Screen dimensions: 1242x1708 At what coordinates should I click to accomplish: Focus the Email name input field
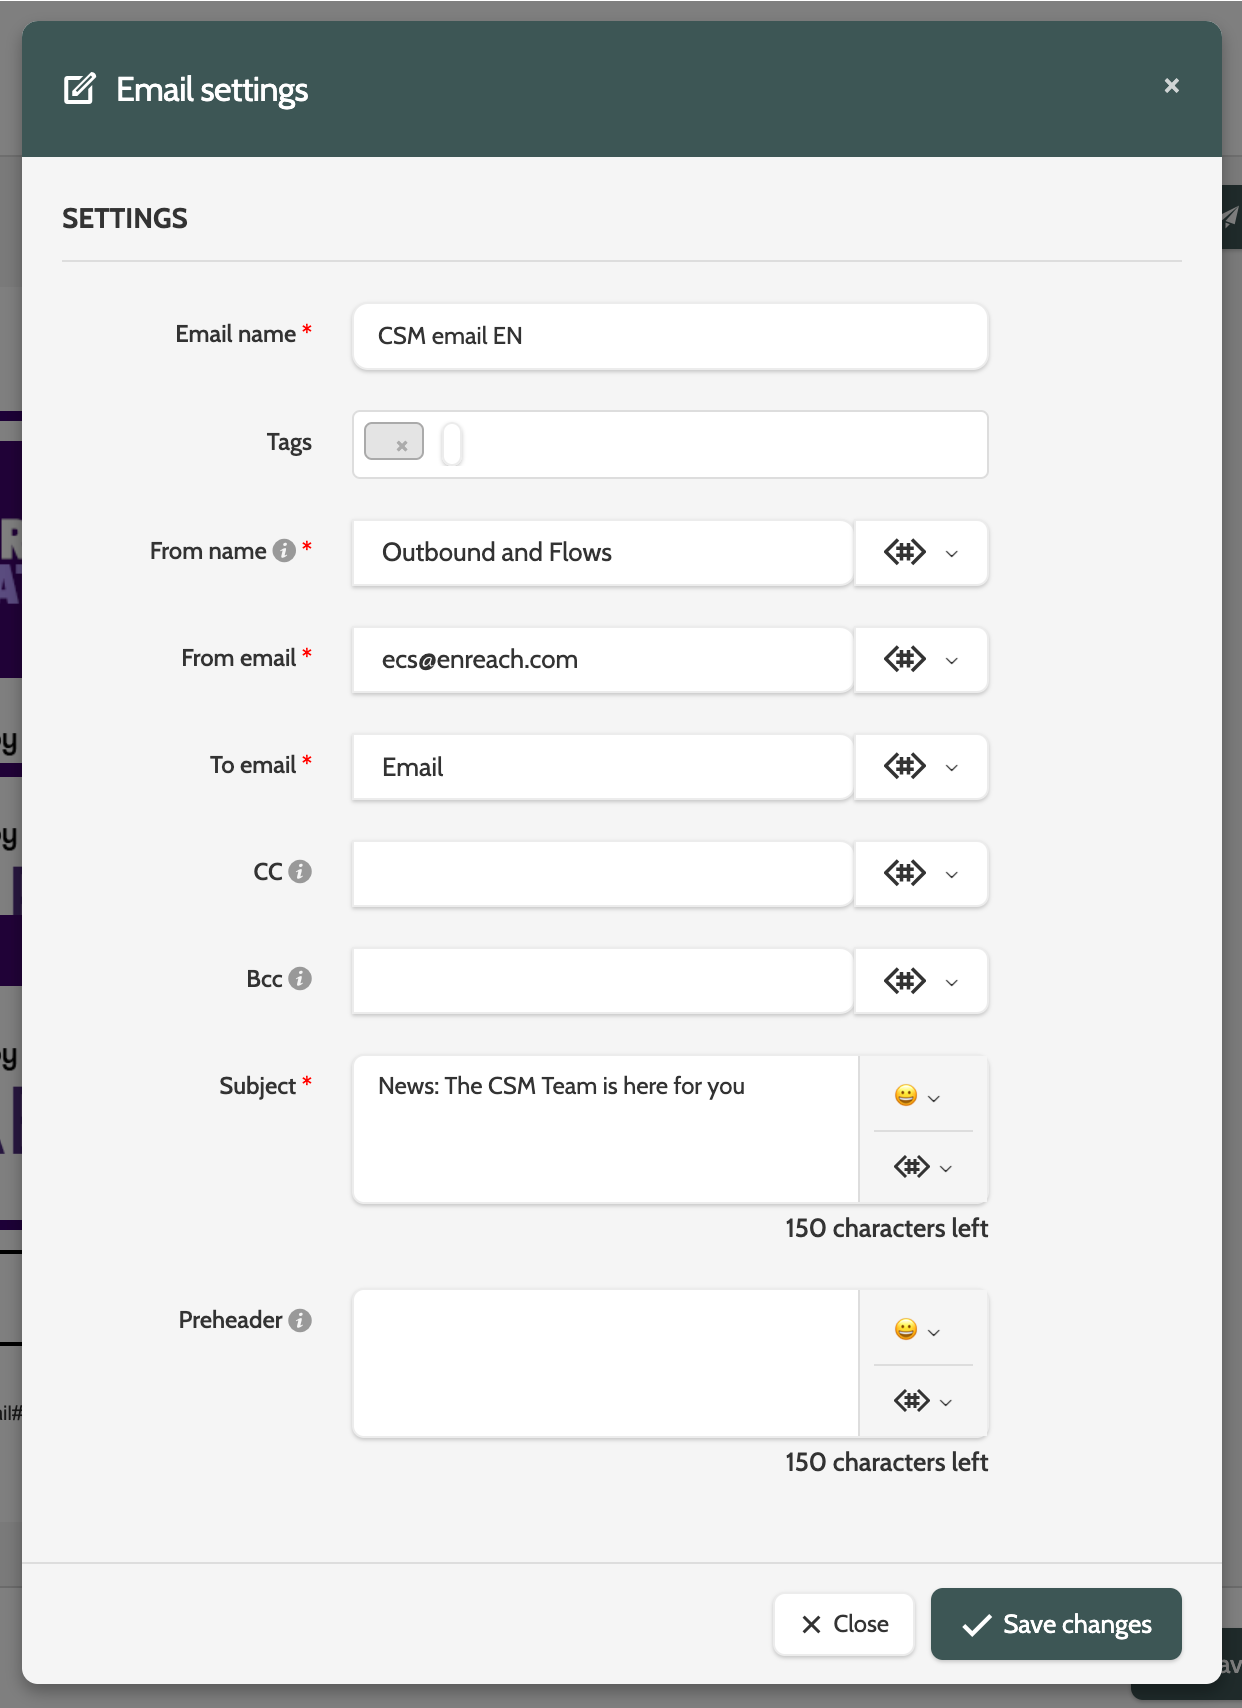[670, 337]
